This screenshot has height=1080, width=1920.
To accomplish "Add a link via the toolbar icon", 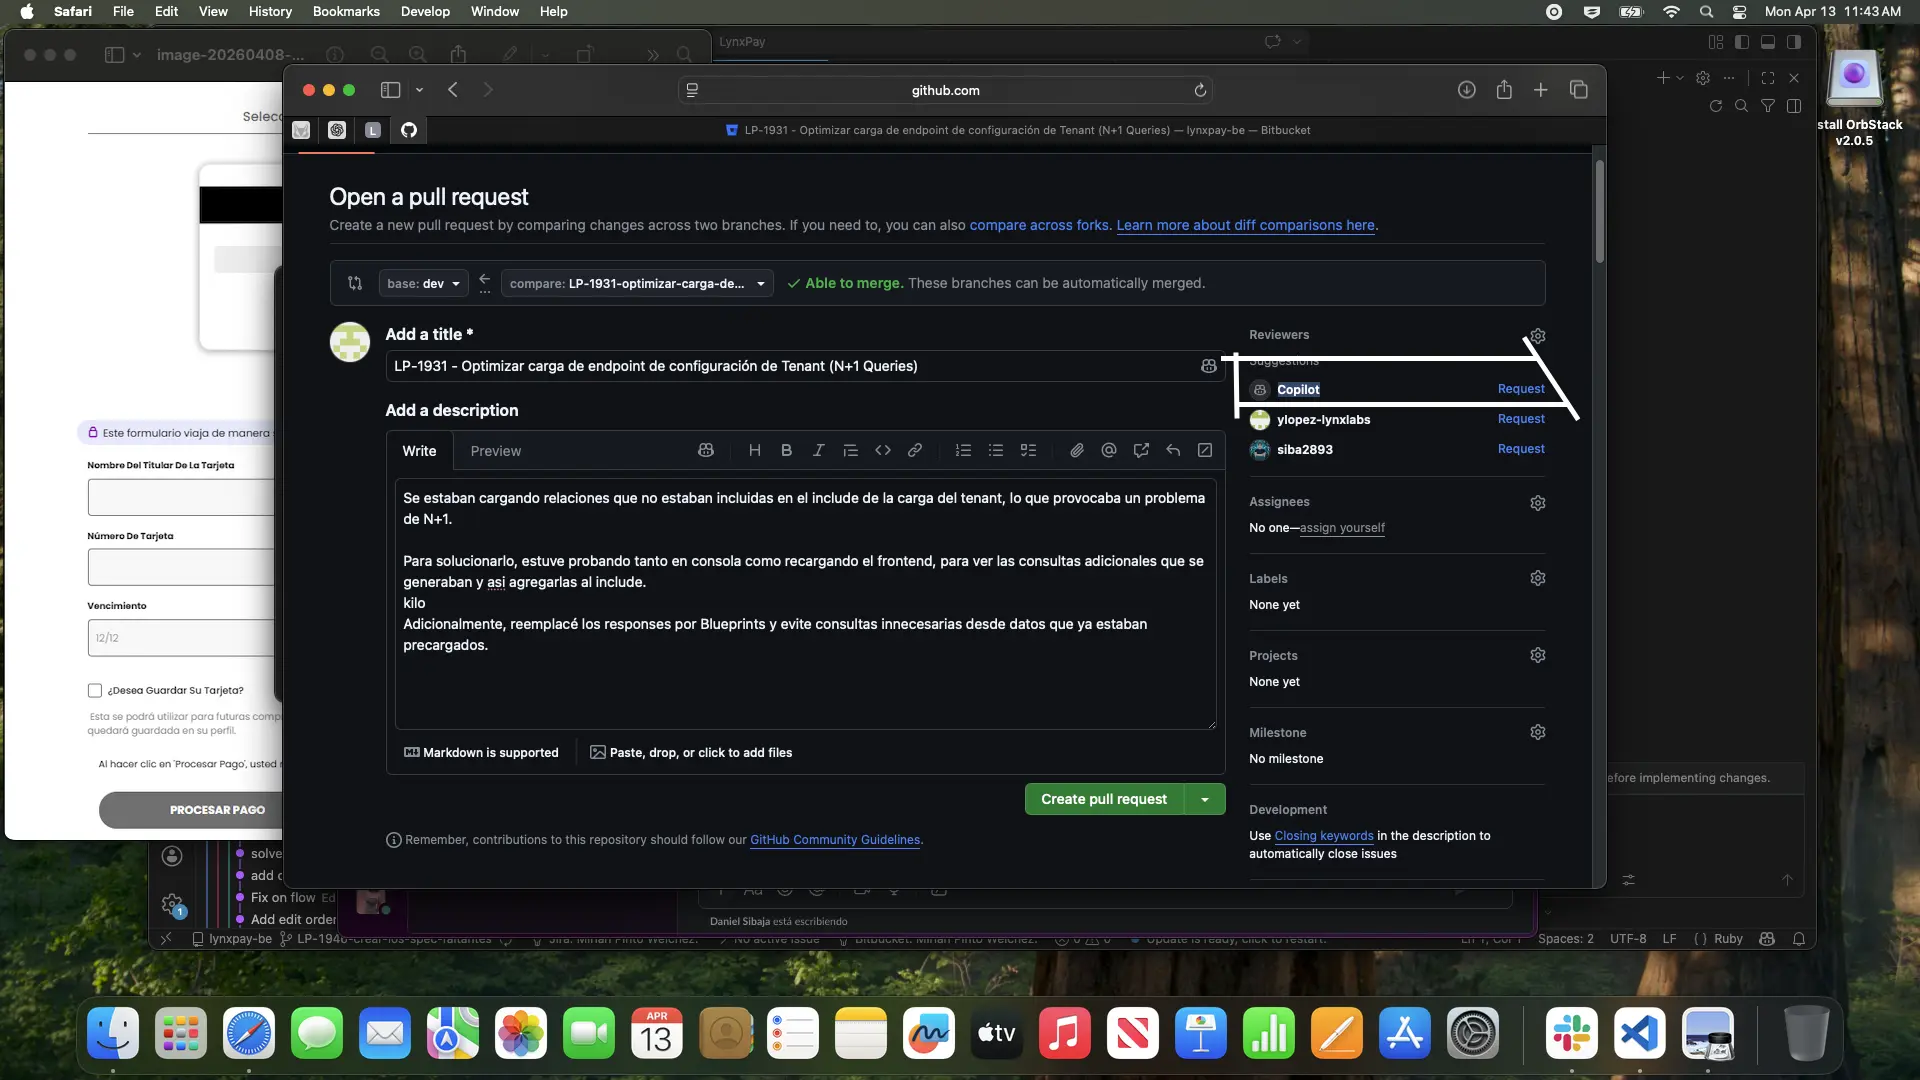I will point(915,451).
